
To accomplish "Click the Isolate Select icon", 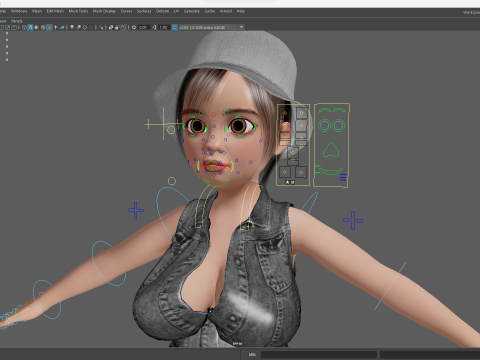I will (101, 27).
